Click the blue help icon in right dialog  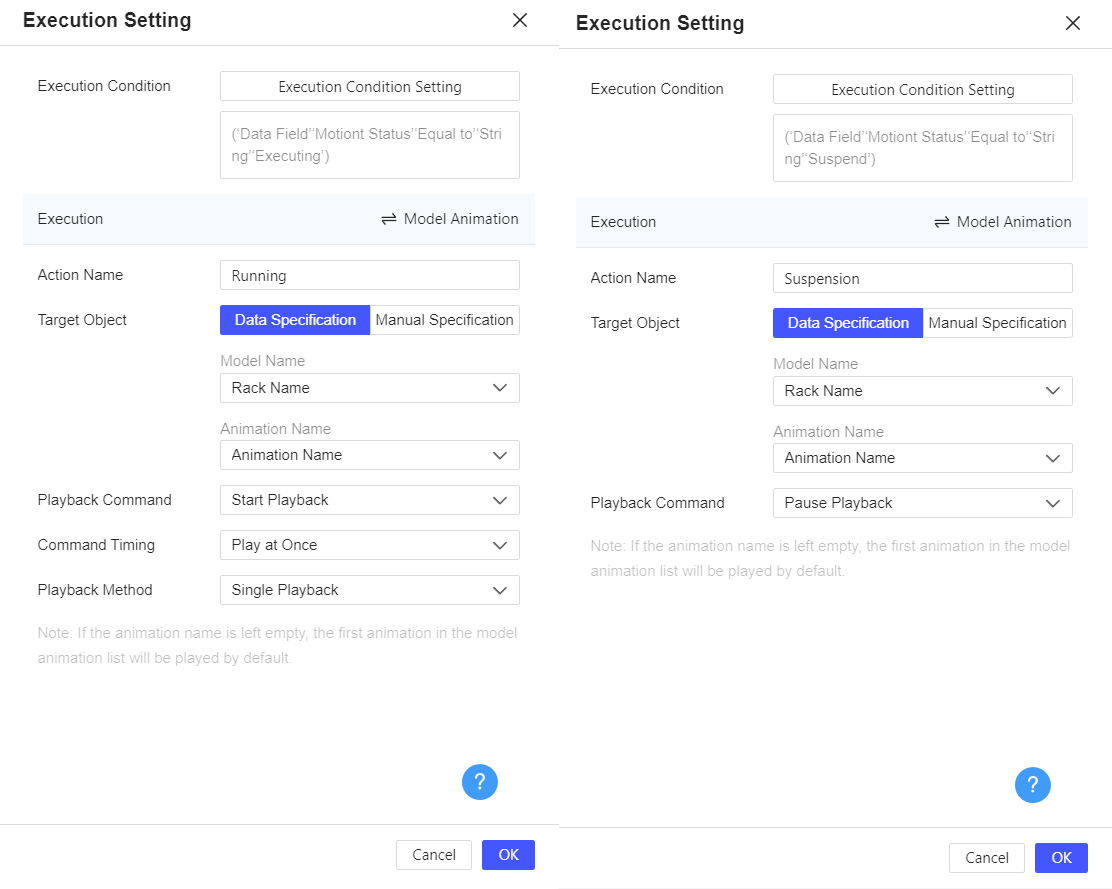(1033, 785)
